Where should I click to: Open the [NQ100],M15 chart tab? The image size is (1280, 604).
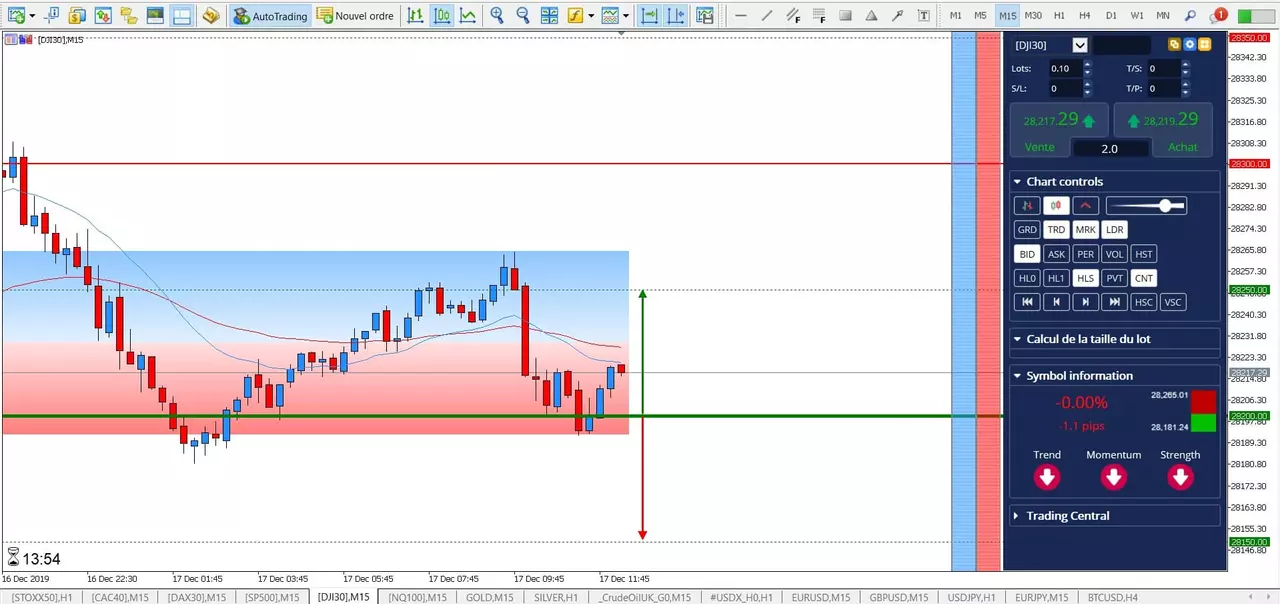pos(419,597)
